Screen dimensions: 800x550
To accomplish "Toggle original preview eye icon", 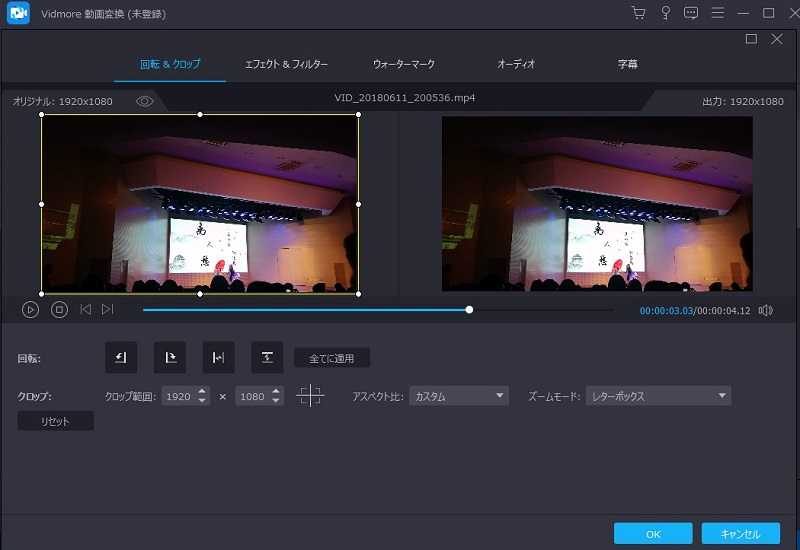I will coord(145,101).
